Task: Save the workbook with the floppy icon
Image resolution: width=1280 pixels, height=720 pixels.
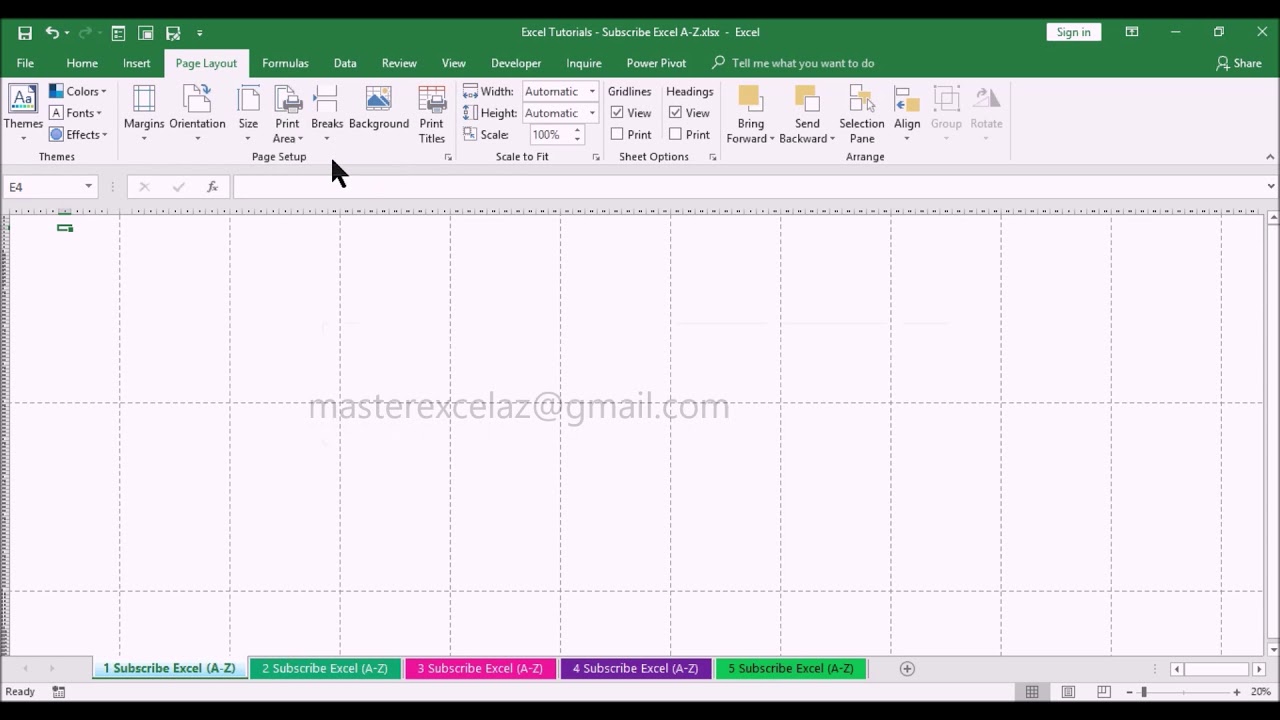Action: click(25, 33)
